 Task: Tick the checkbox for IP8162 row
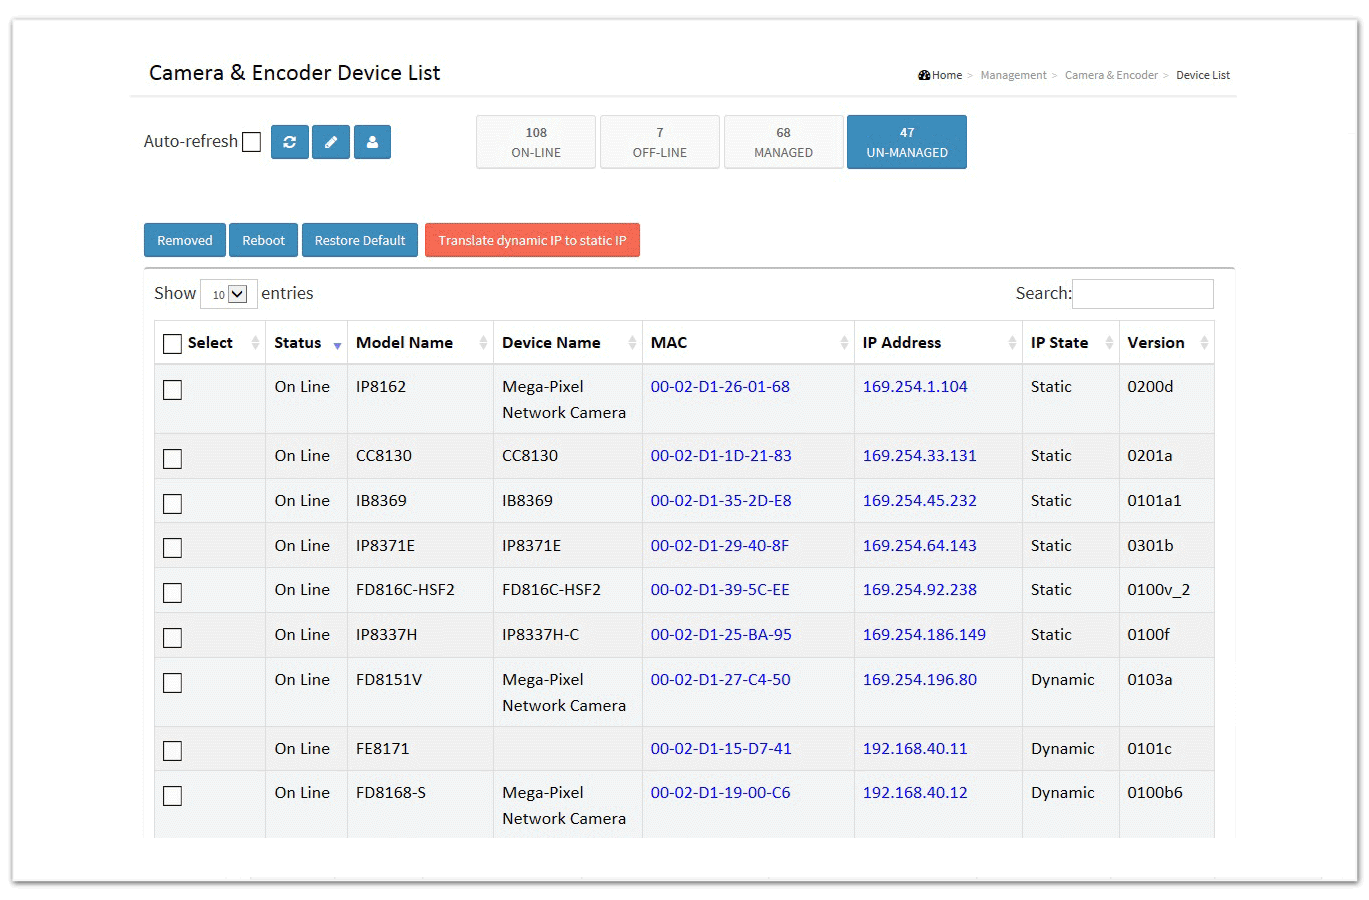click(172, 390)
